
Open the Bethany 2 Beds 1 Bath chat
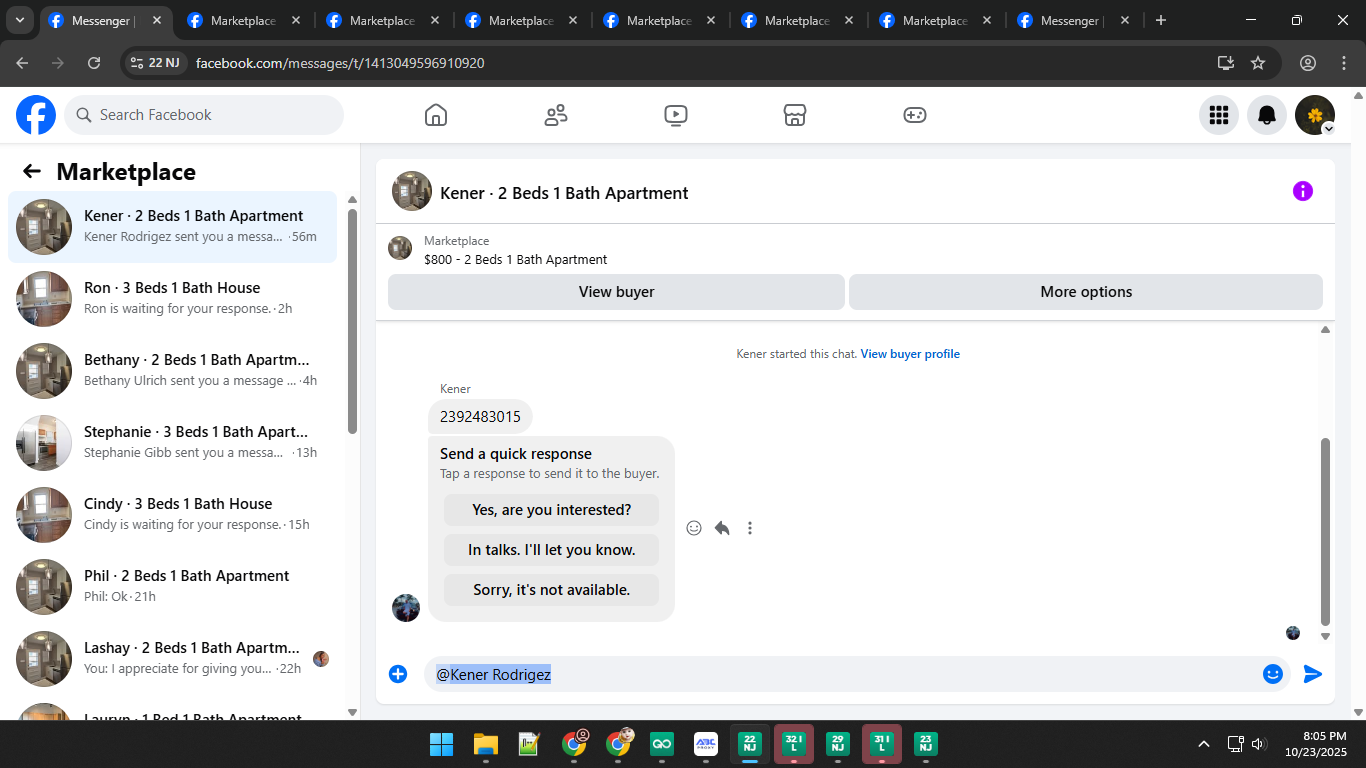pos(172,371)
